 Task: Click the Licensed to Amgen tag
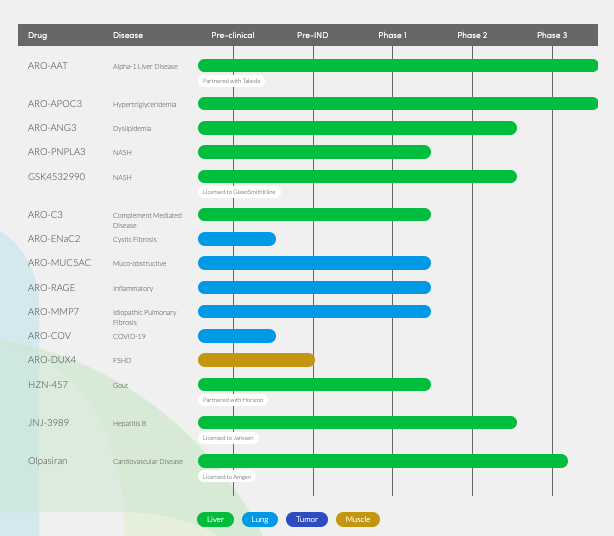(227, 477)
